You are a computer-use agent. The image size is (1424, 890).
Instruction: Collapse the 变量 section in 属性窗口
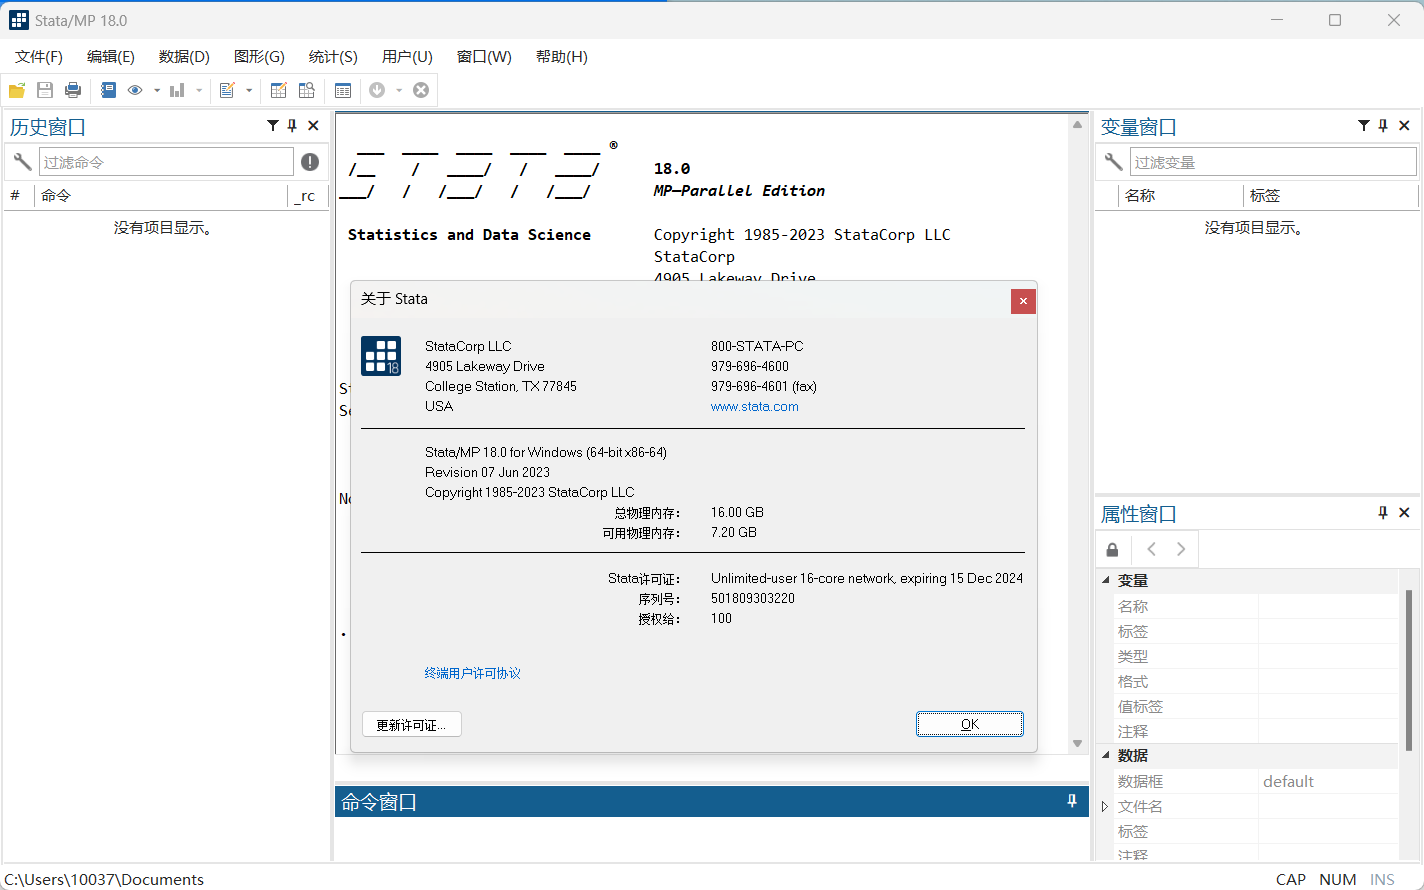1106,580
